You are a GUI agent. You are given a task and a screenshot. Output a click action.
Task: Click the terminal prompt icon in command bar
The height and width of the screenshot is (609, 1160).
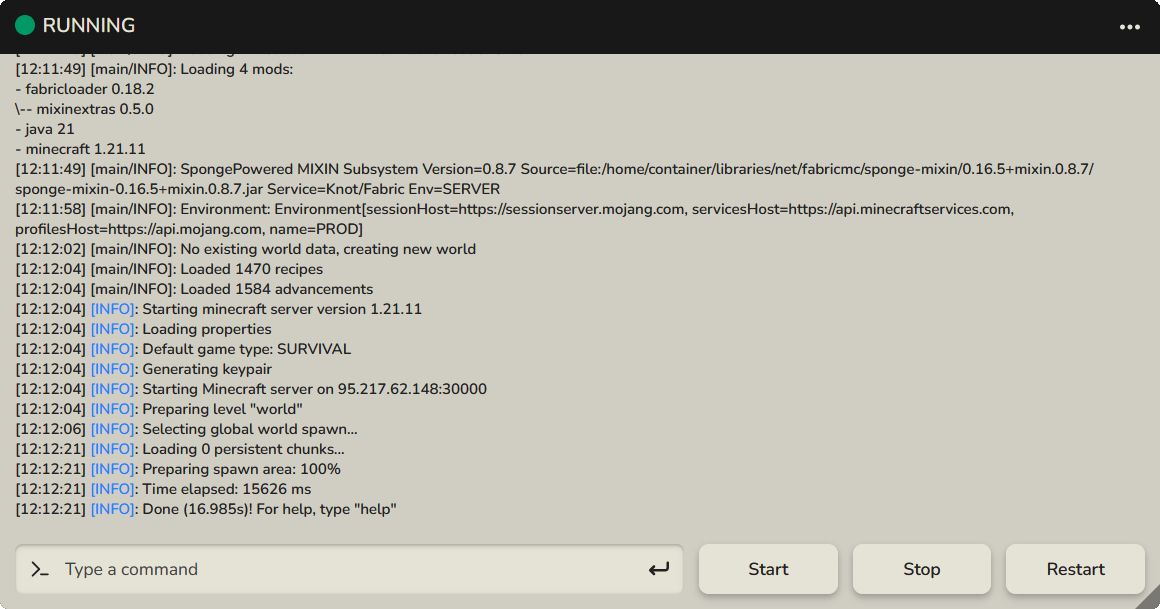40,570
